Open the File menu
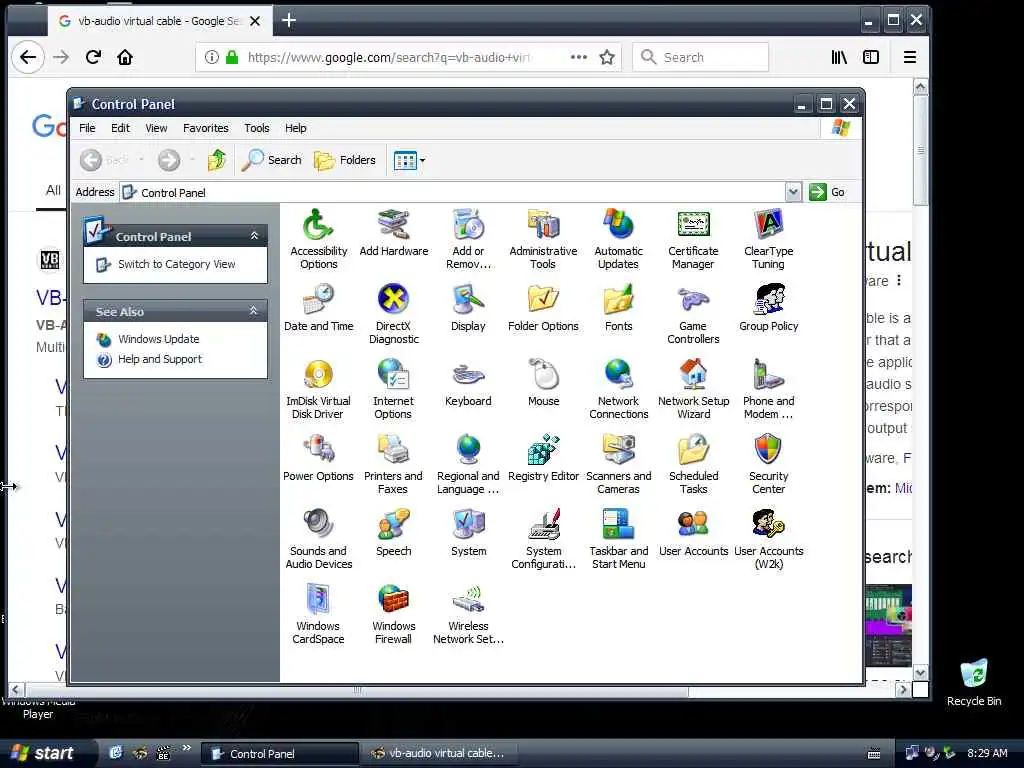 (x=87, y=128)
